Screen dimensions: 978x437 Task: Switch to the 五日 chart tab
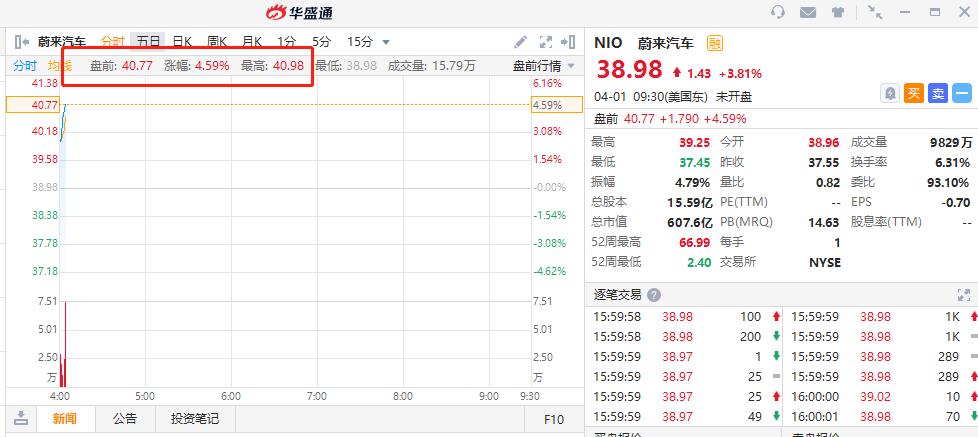(148, 42)
